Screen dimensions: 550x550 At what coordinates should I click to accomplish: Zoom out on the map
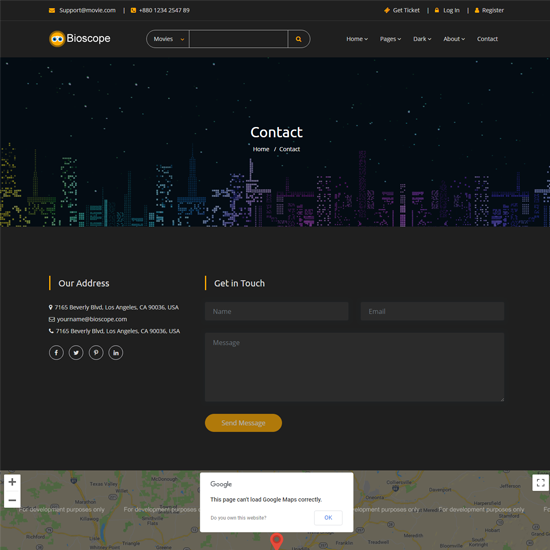click(12, 500)
